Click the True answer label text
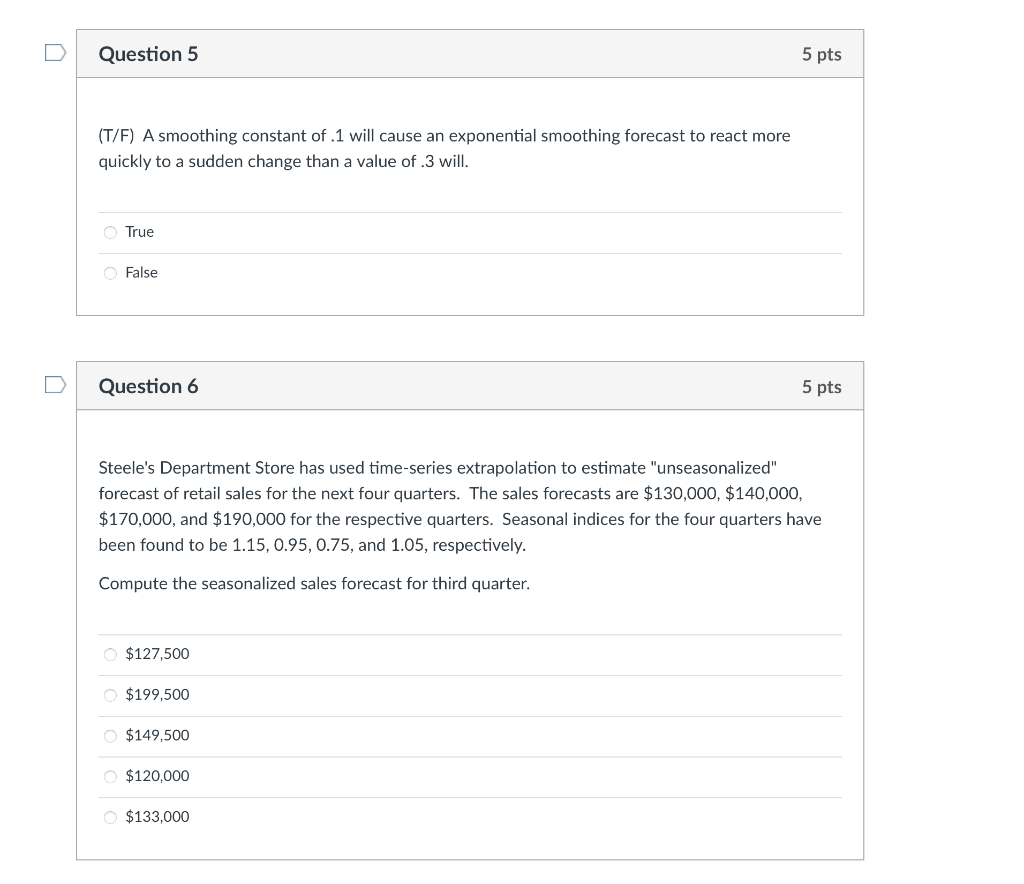1024x884 pixels. coord(140,231)
